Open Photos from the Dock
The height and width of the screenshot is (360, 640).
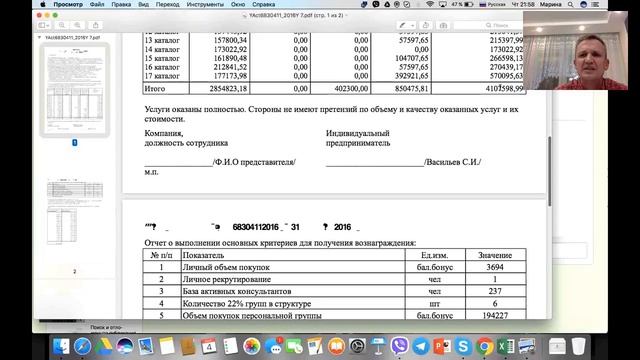[251, 347]
